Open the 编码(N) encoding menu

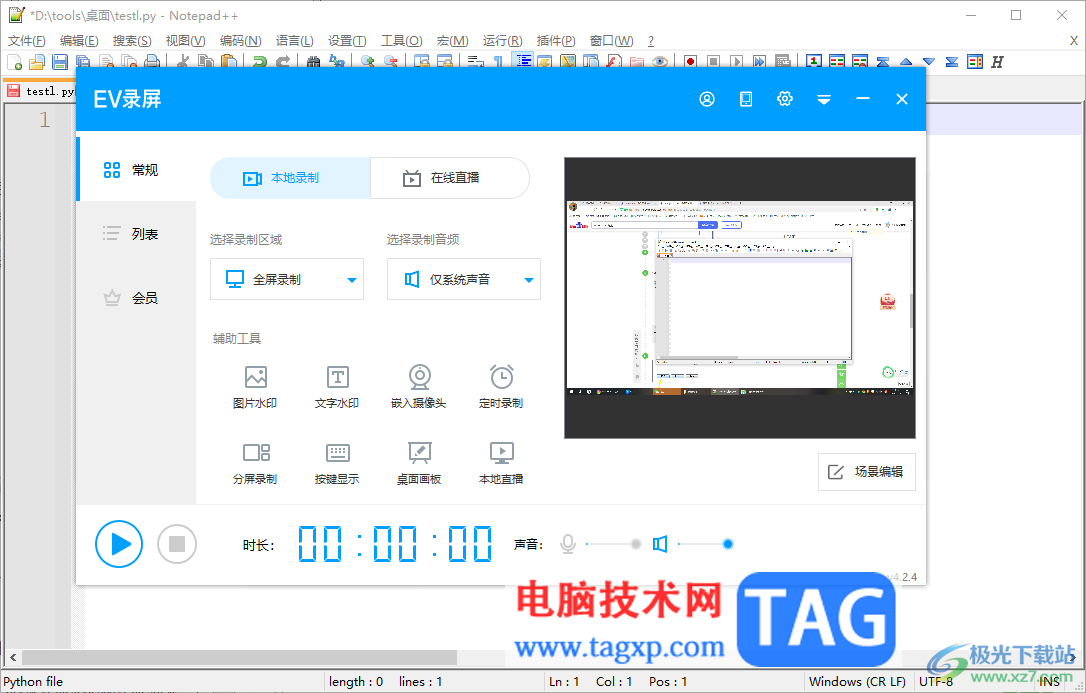240,41
